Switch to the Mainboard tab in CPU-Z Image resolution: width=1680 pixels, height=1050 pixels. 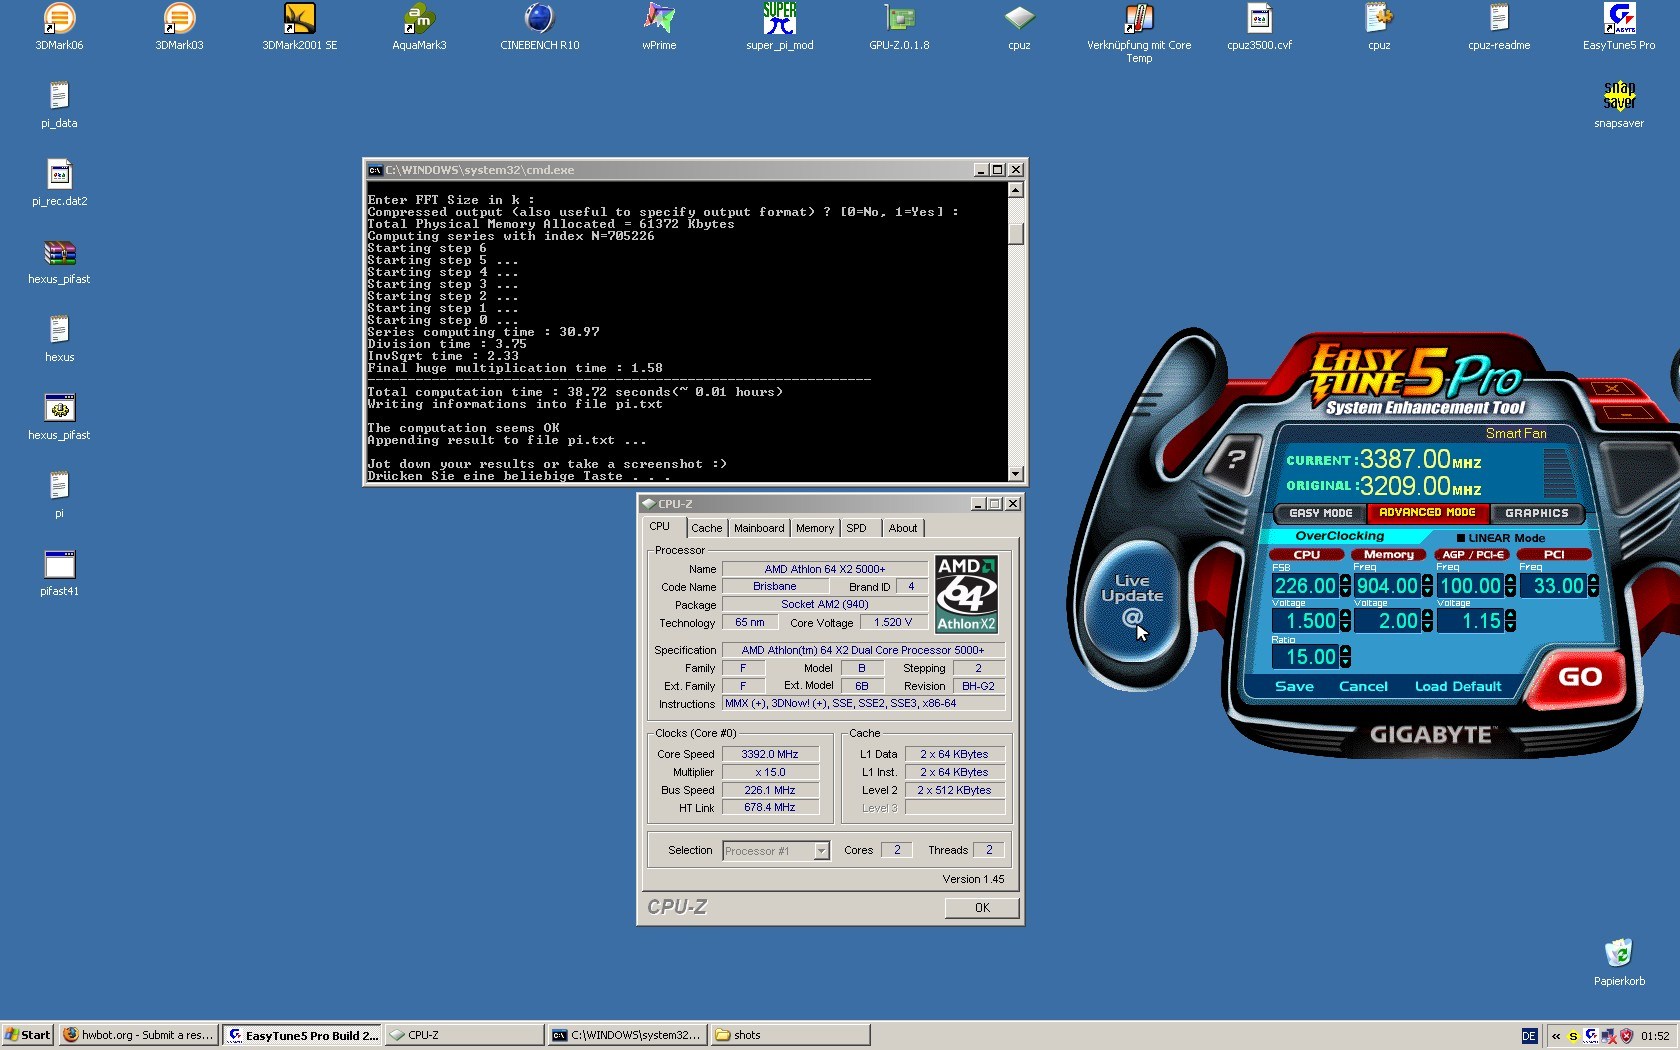click(x=759, y=528)
